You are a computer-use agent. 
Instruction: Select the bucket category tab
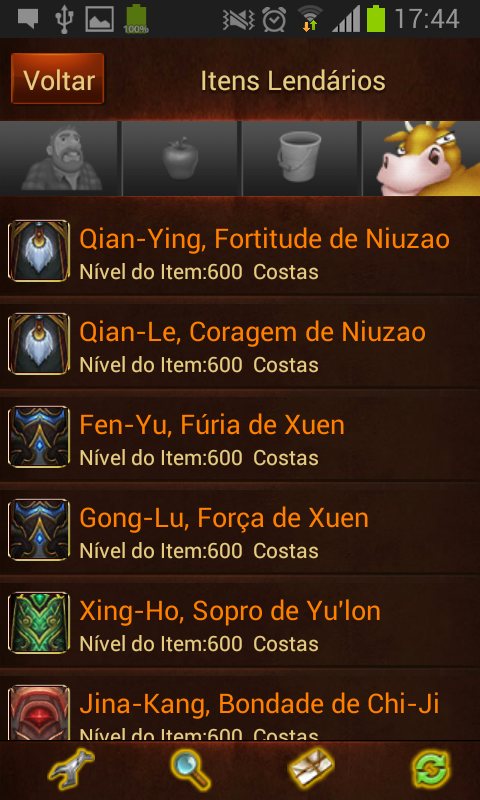[x=300, y=158]
